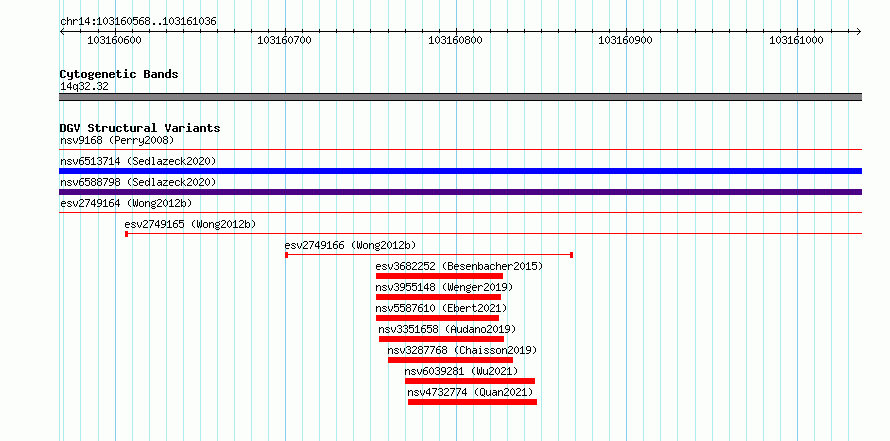The height and width of the screenshot is (441, 890).
Task: Click the 14q32.32 band label
Action: tap(84, 87)
